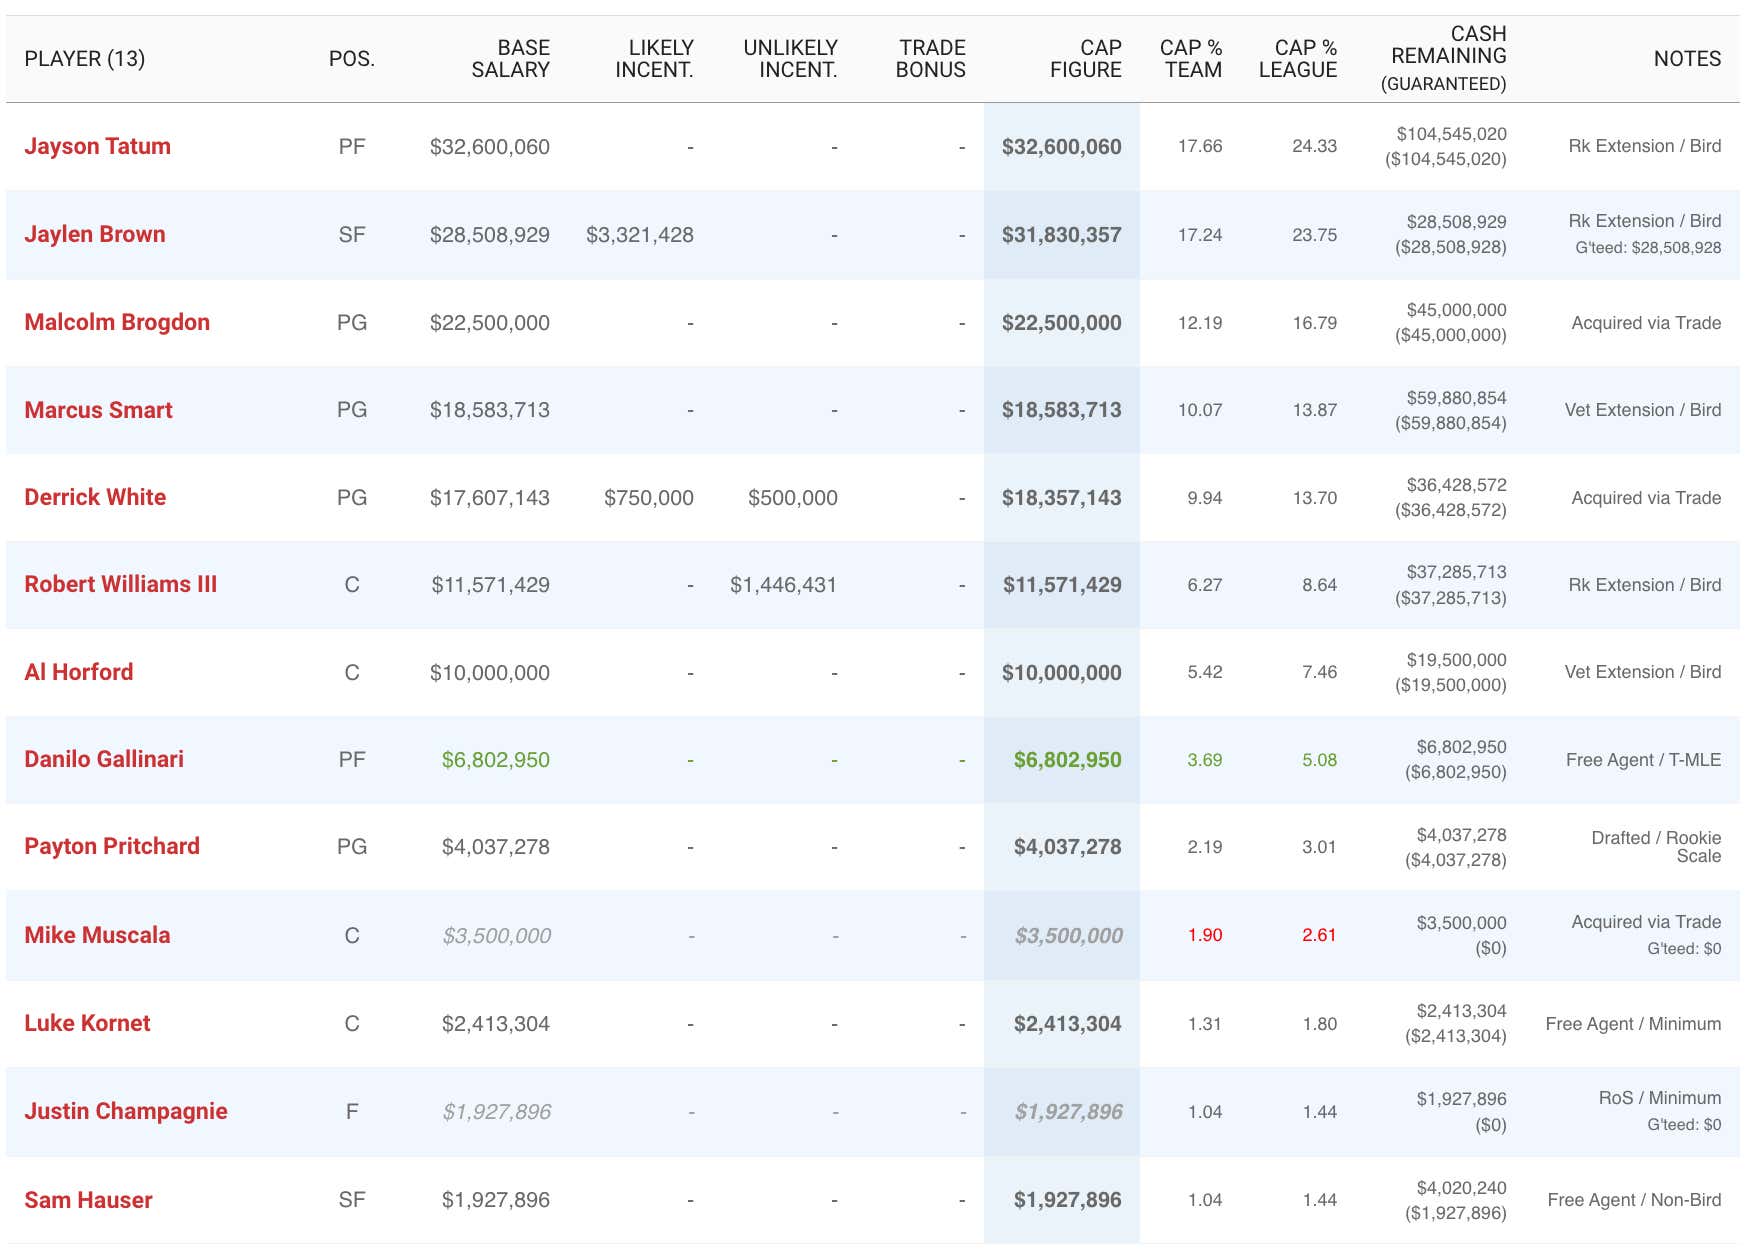
Task: Click Mike Muscala's red cap league percent 2.61
Action: 1319,935
